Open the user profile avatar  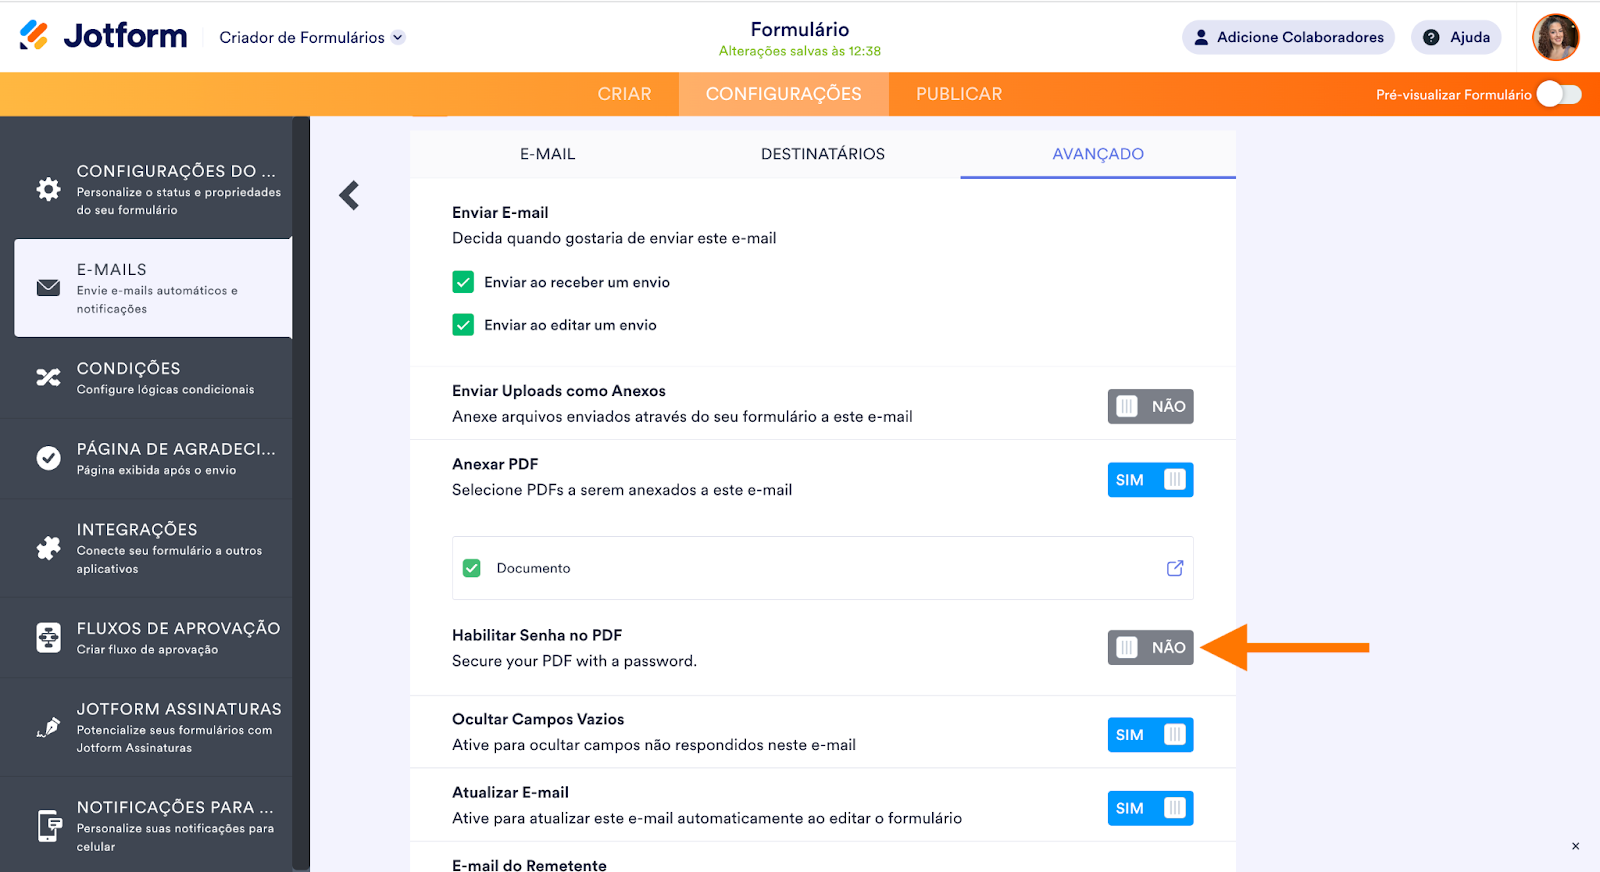pyautogui.click(x=1555, y=37)
